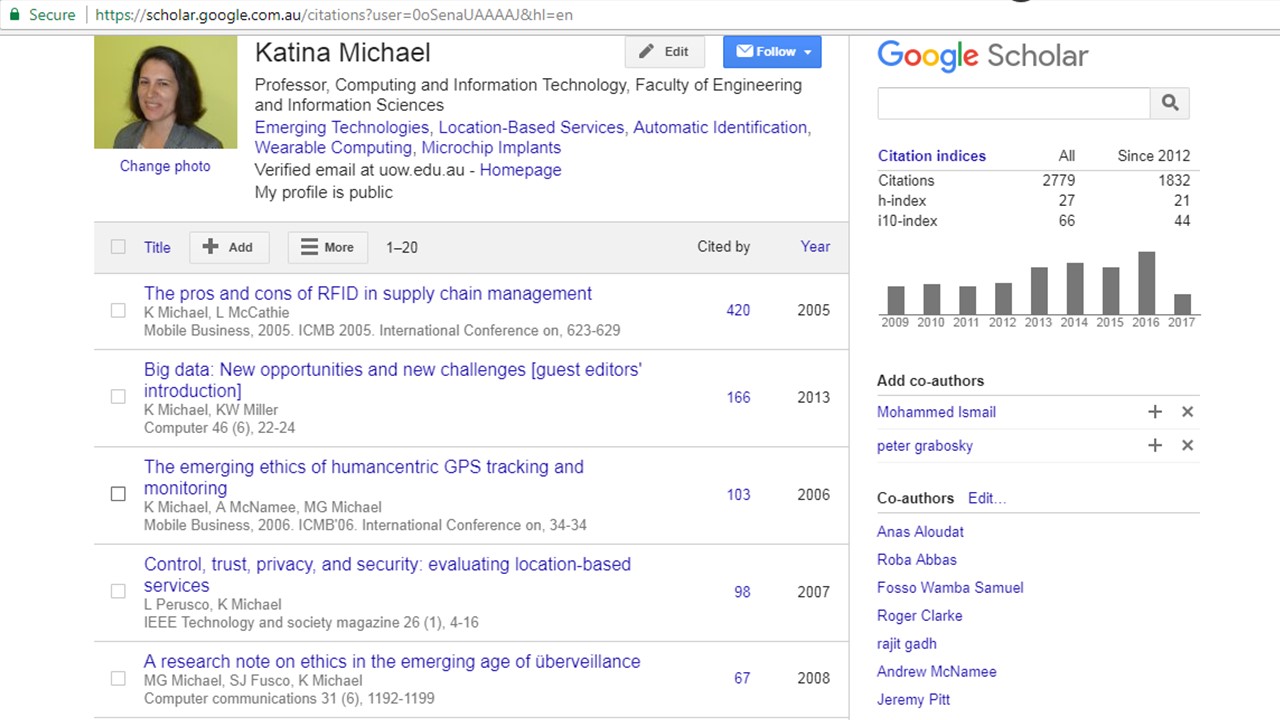Open co-author Anas Aloudat profile
The width and height of the screenshot is (1280, 720).
click(920, 532)
